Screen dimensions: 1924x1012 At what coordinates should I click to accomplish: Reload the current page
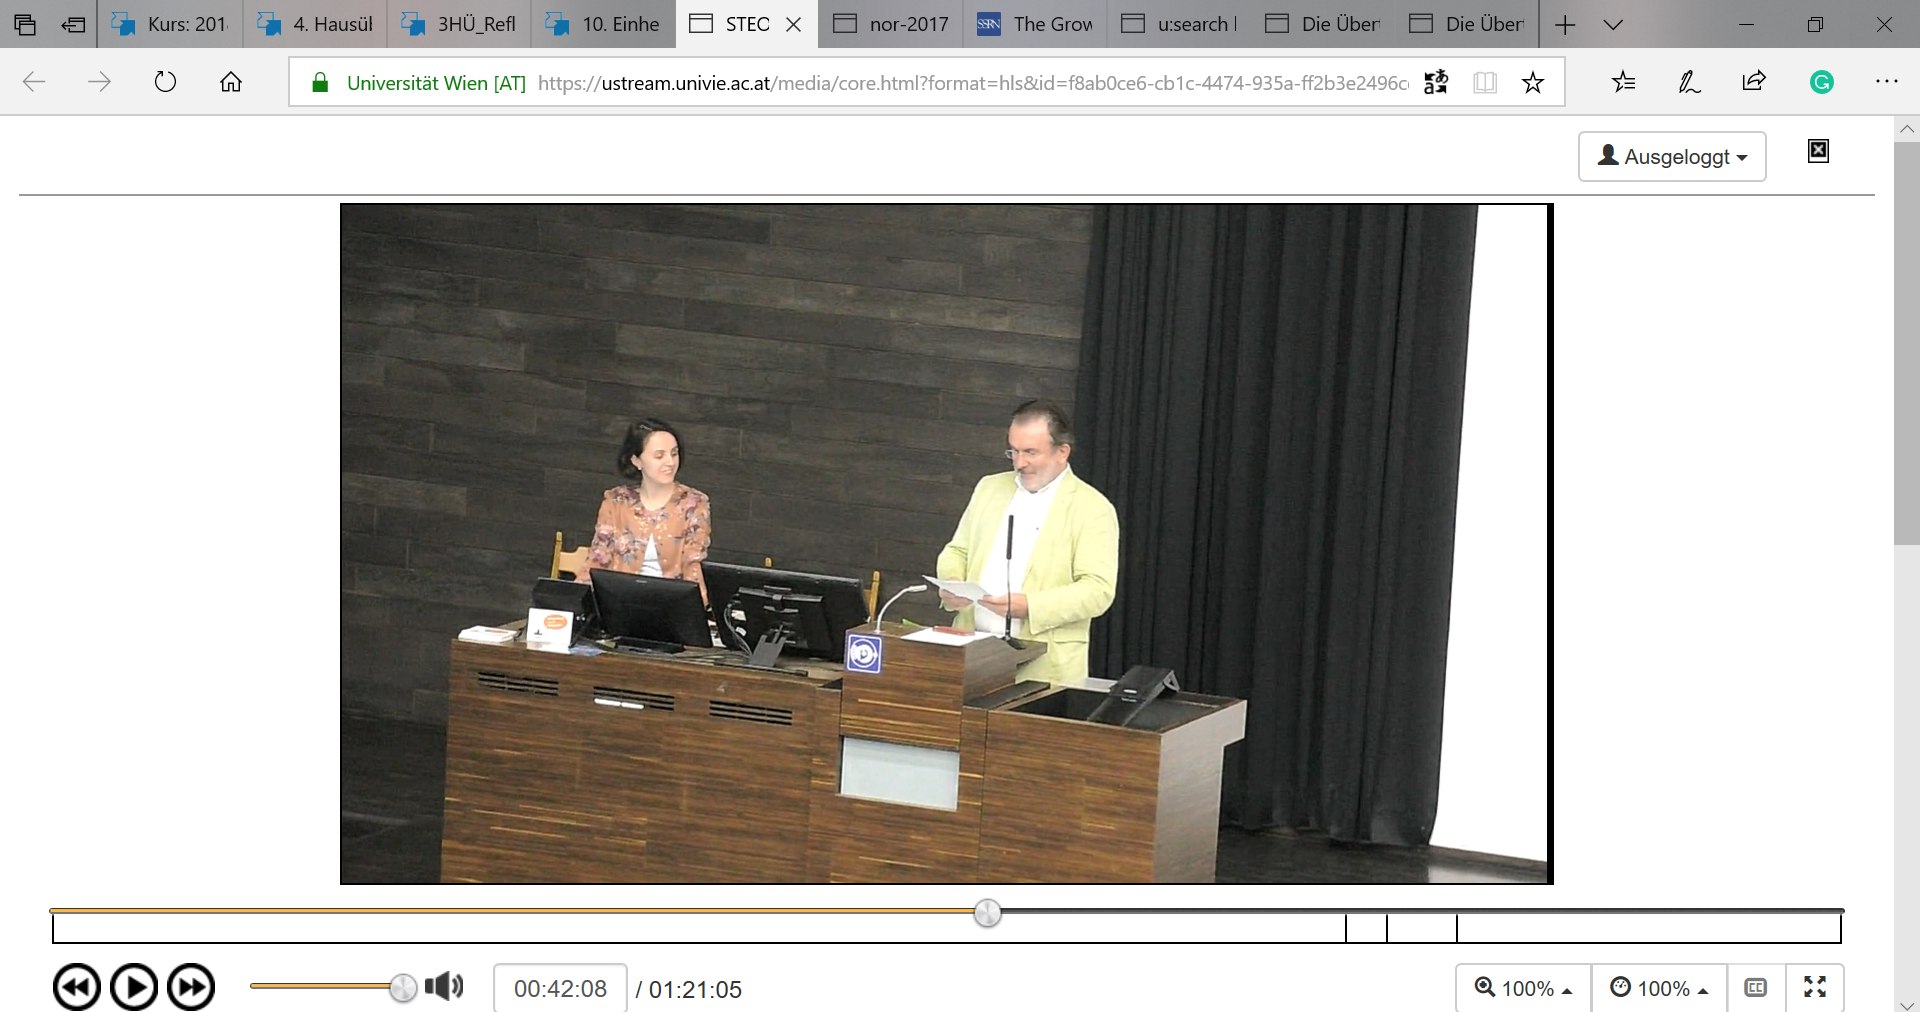pyautogui.click(x=165, y=82)
